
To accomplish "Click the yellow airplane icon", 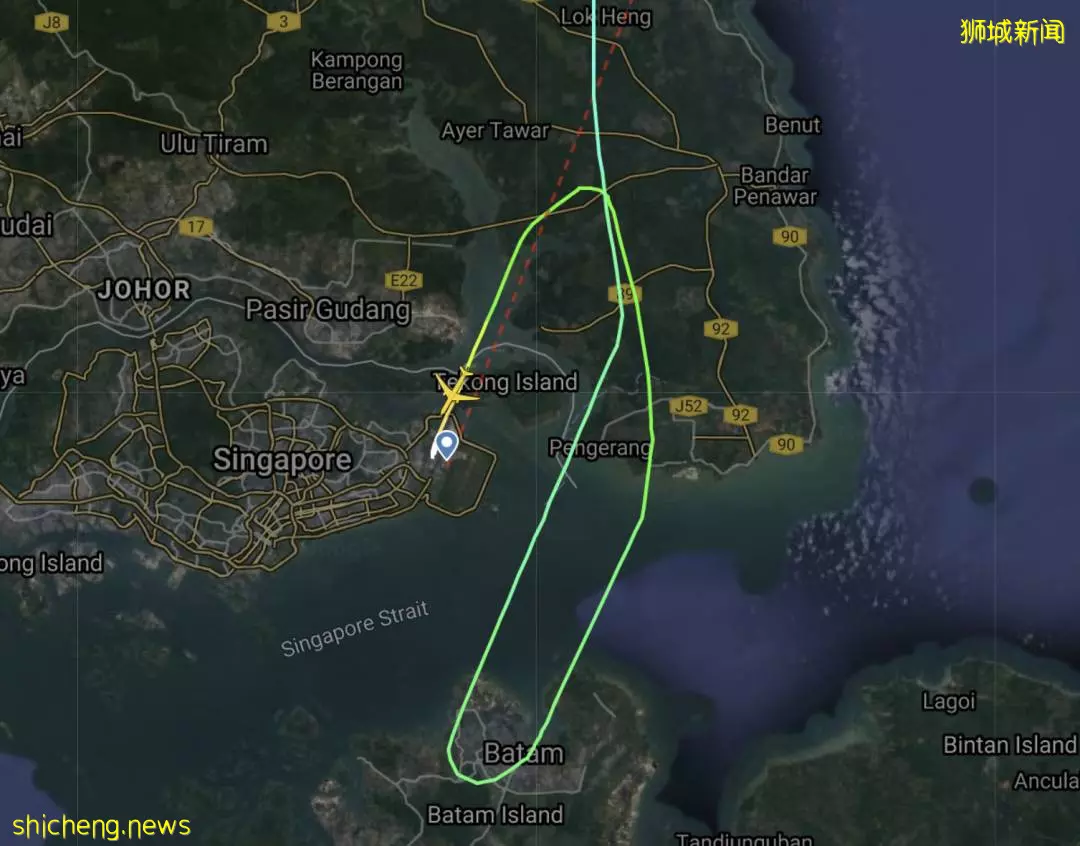I will (455, 393).
